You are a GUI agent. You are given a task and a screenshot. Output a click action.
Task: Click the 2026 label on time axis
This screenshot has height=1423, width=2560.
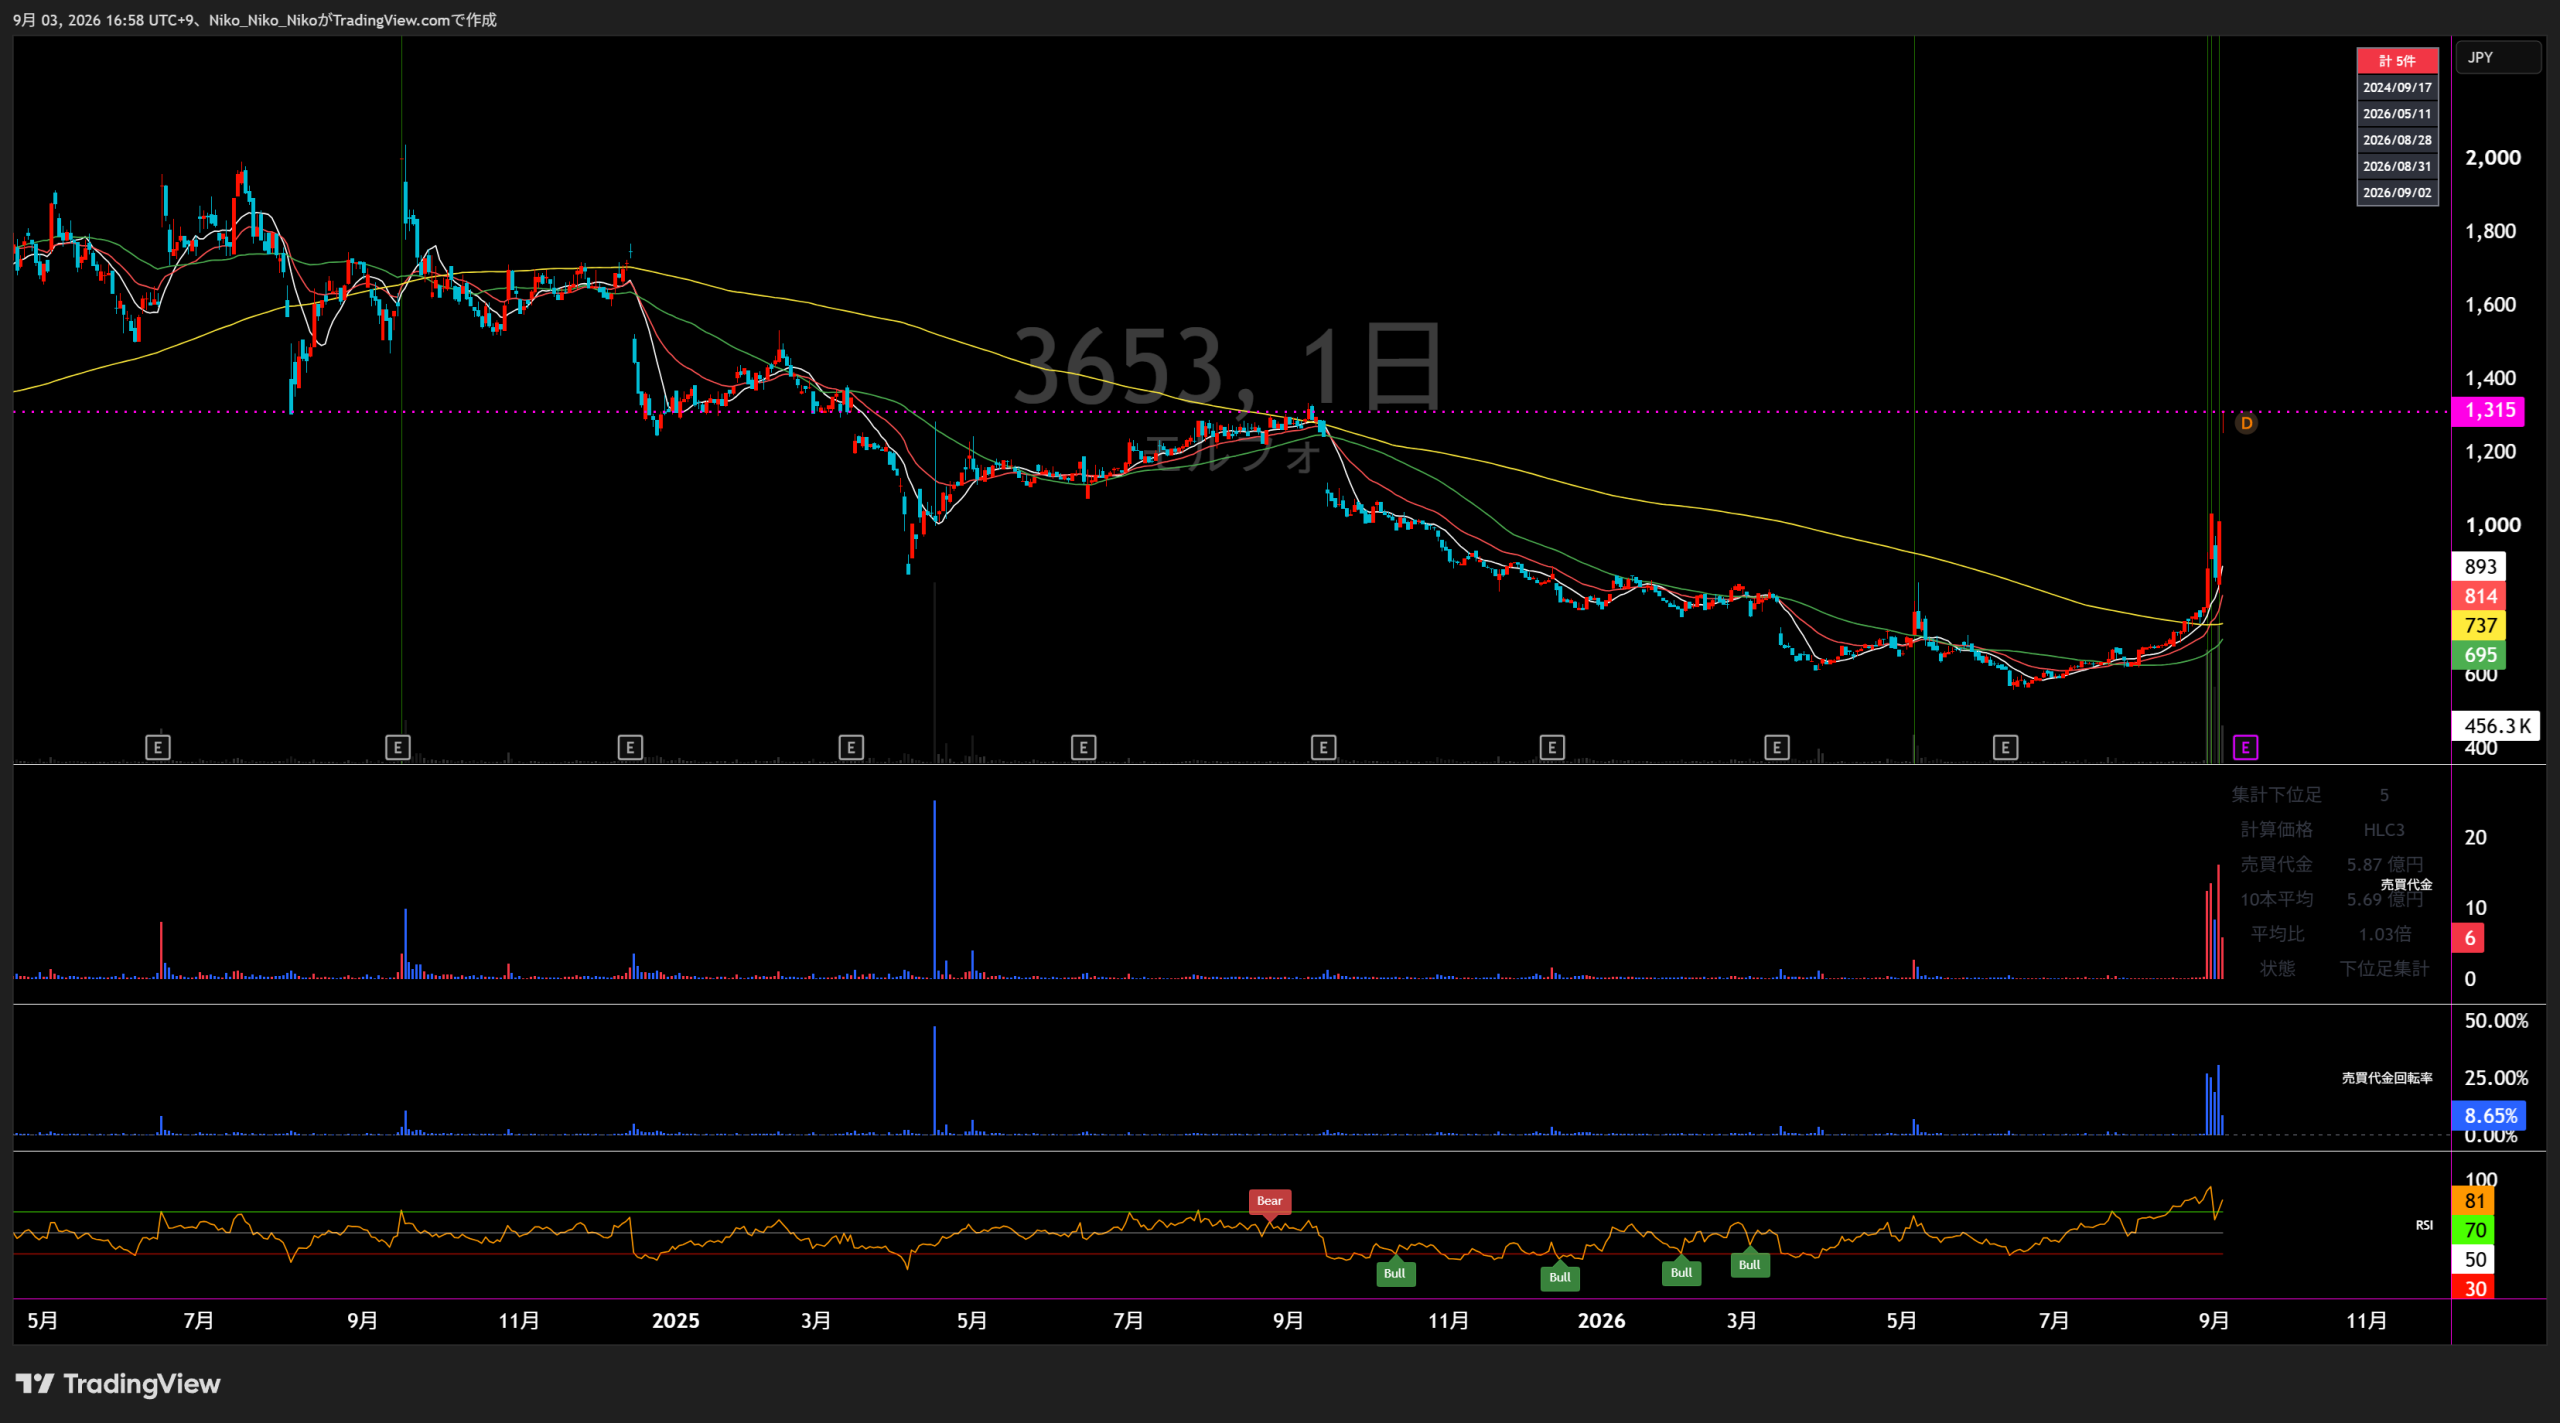[1601, 1321]
